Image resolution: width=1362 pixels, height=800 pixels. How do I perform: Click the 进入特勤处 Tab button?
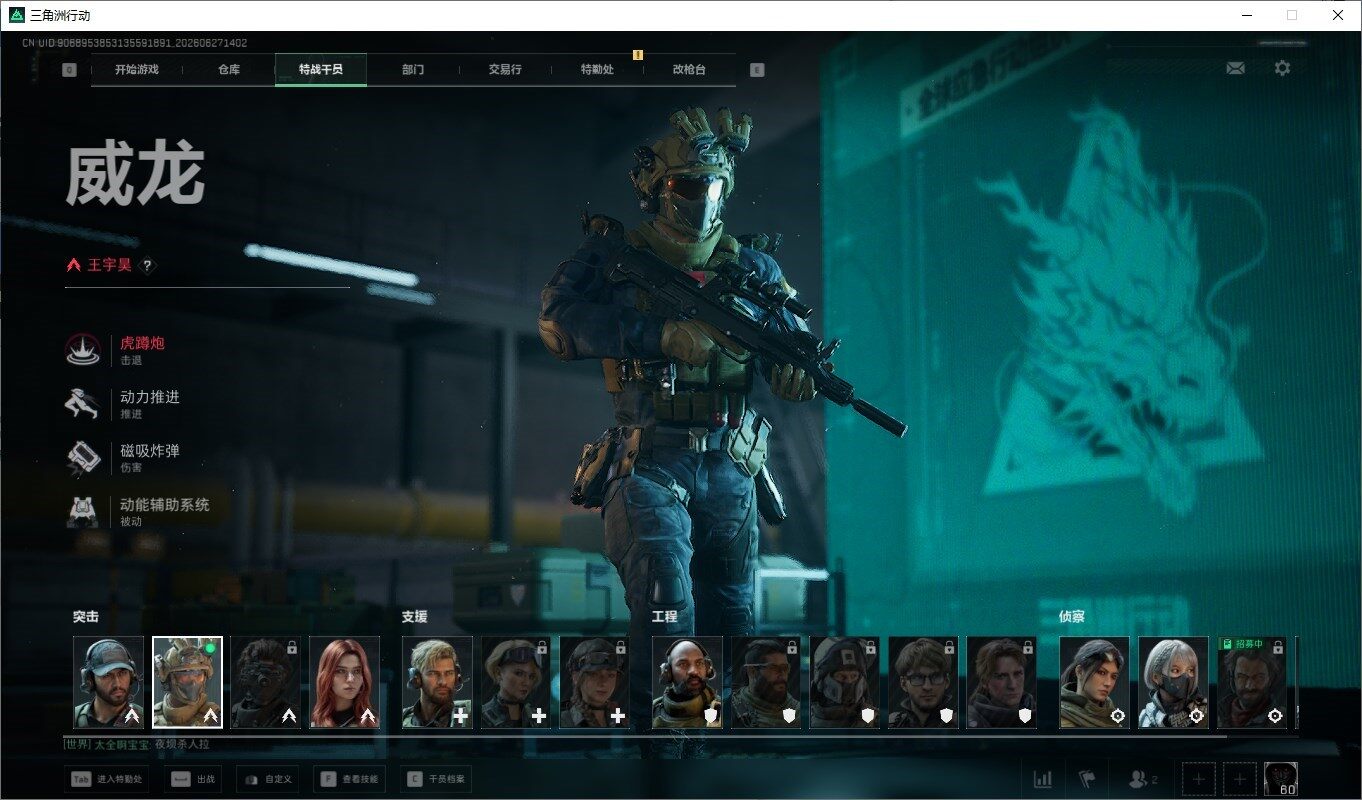106,779
